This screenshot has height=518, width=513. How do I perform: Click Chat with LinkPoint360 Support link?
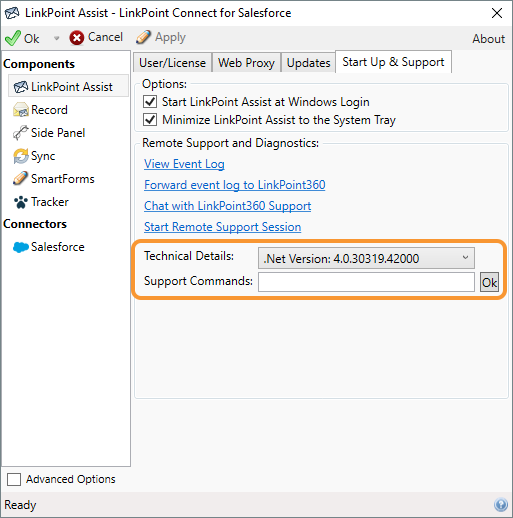pos(228,206)
